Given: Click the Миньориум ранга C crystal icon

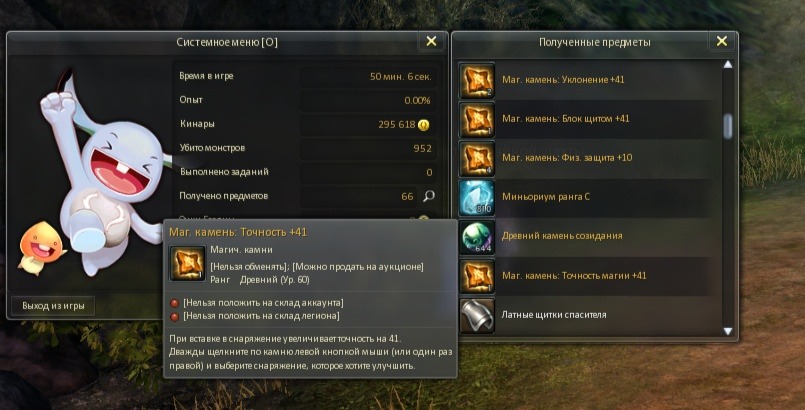Looking at the screenshot, I should coord(476,197).
